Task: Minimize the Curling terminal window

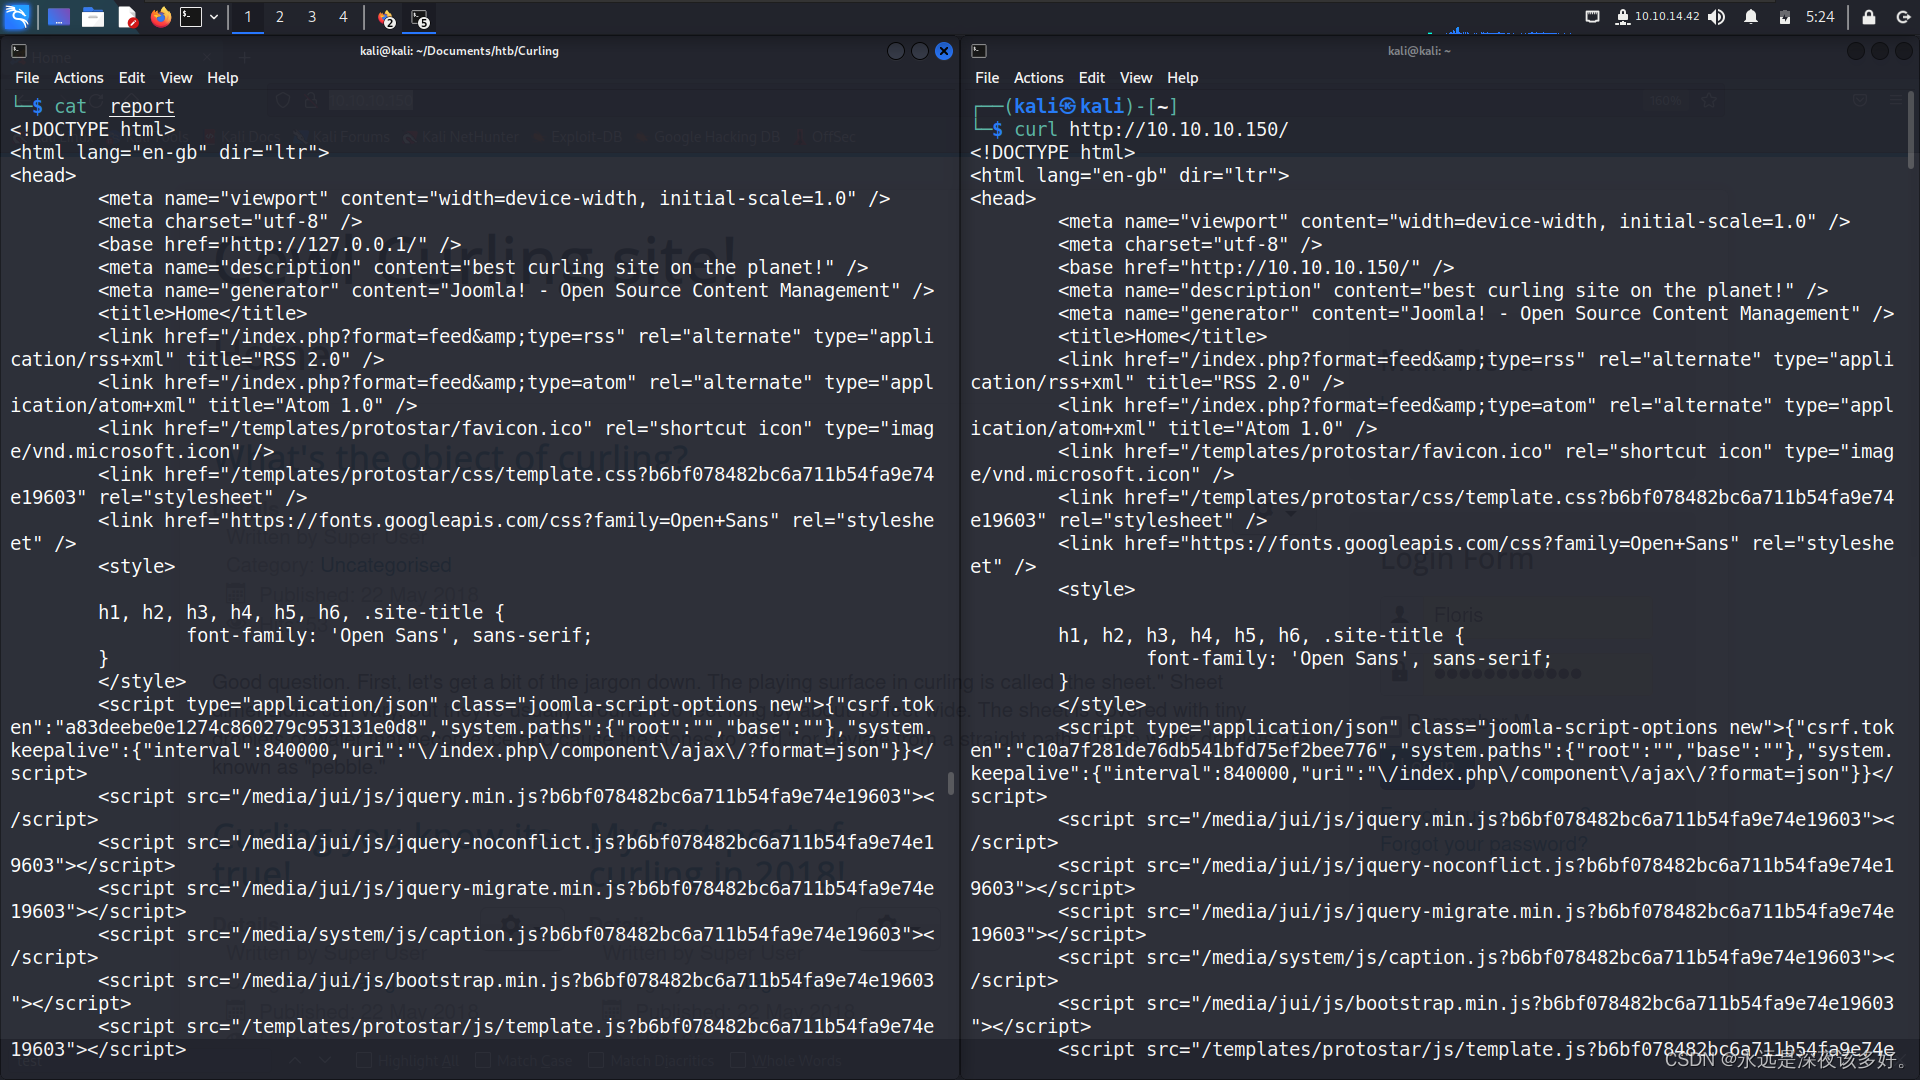Action: click(x=895, y=51)
